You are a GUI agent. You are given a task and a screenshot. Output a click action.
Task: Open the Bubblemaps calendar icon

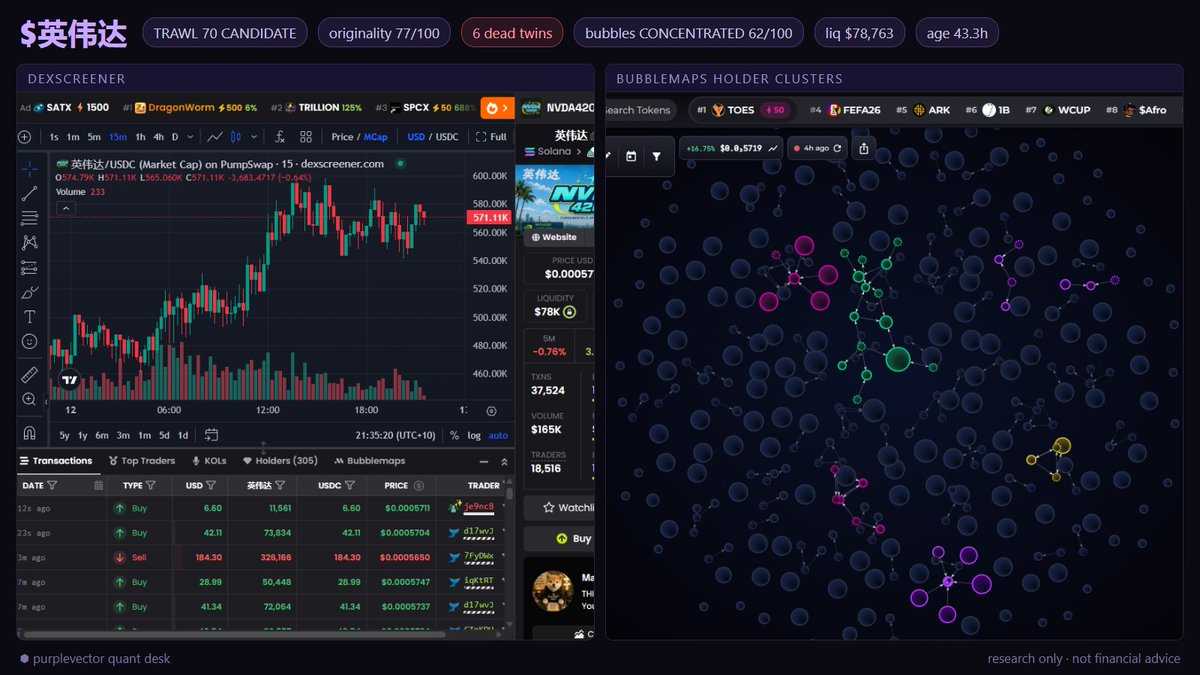(631, 156)
